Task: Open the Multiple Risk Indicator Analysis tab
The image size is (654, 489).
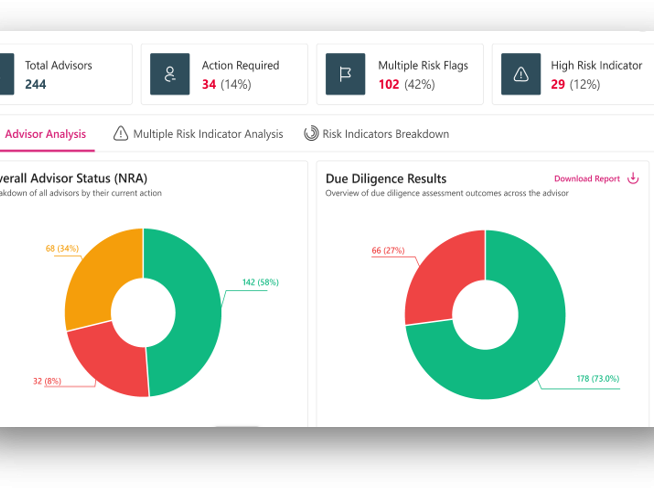Action: (207, 134)
